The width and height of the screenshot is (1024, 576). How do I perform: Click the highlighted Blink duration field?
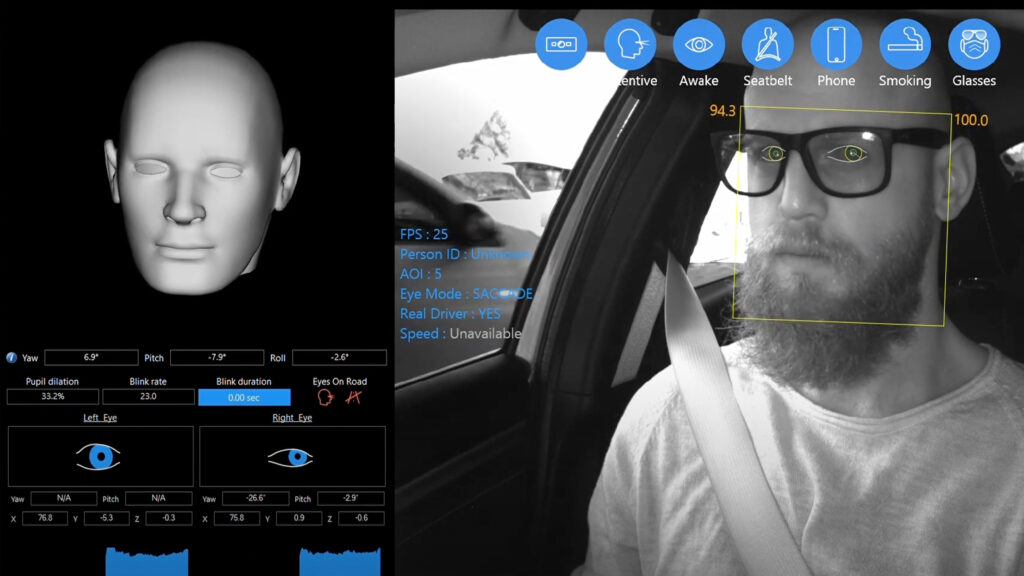tap(244, 397)
